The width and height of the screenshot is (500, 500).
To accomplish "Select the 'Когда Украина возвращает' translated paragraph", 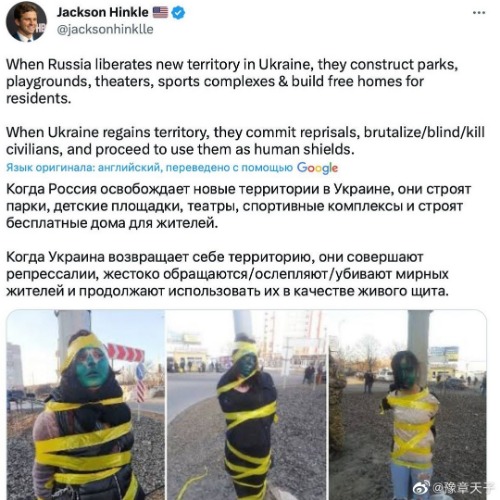I will (x=227, y=274).
